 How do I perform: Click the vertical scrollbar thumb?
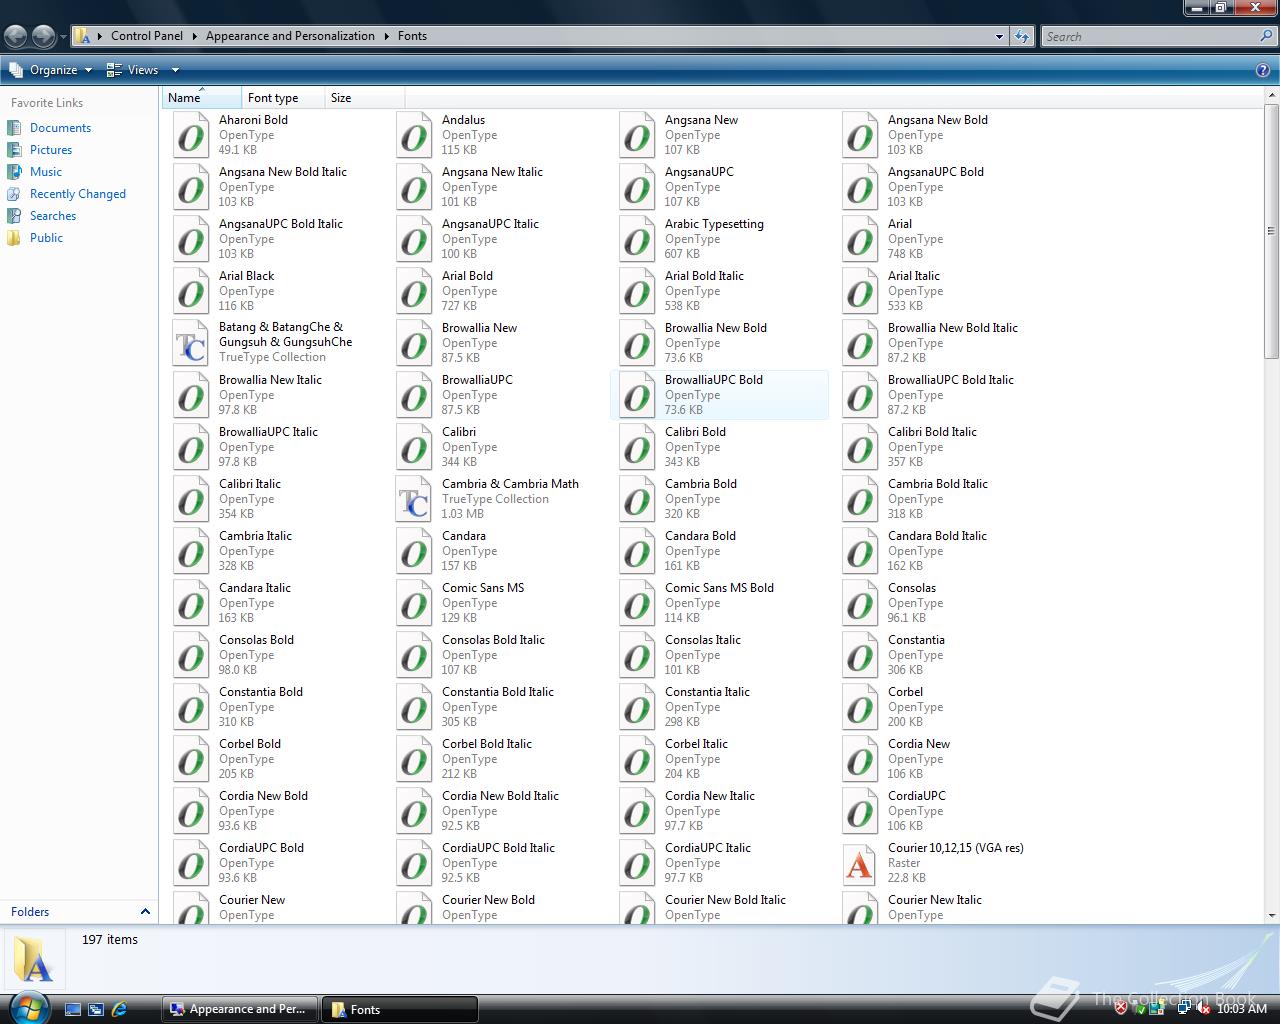tap(1272, 230)
